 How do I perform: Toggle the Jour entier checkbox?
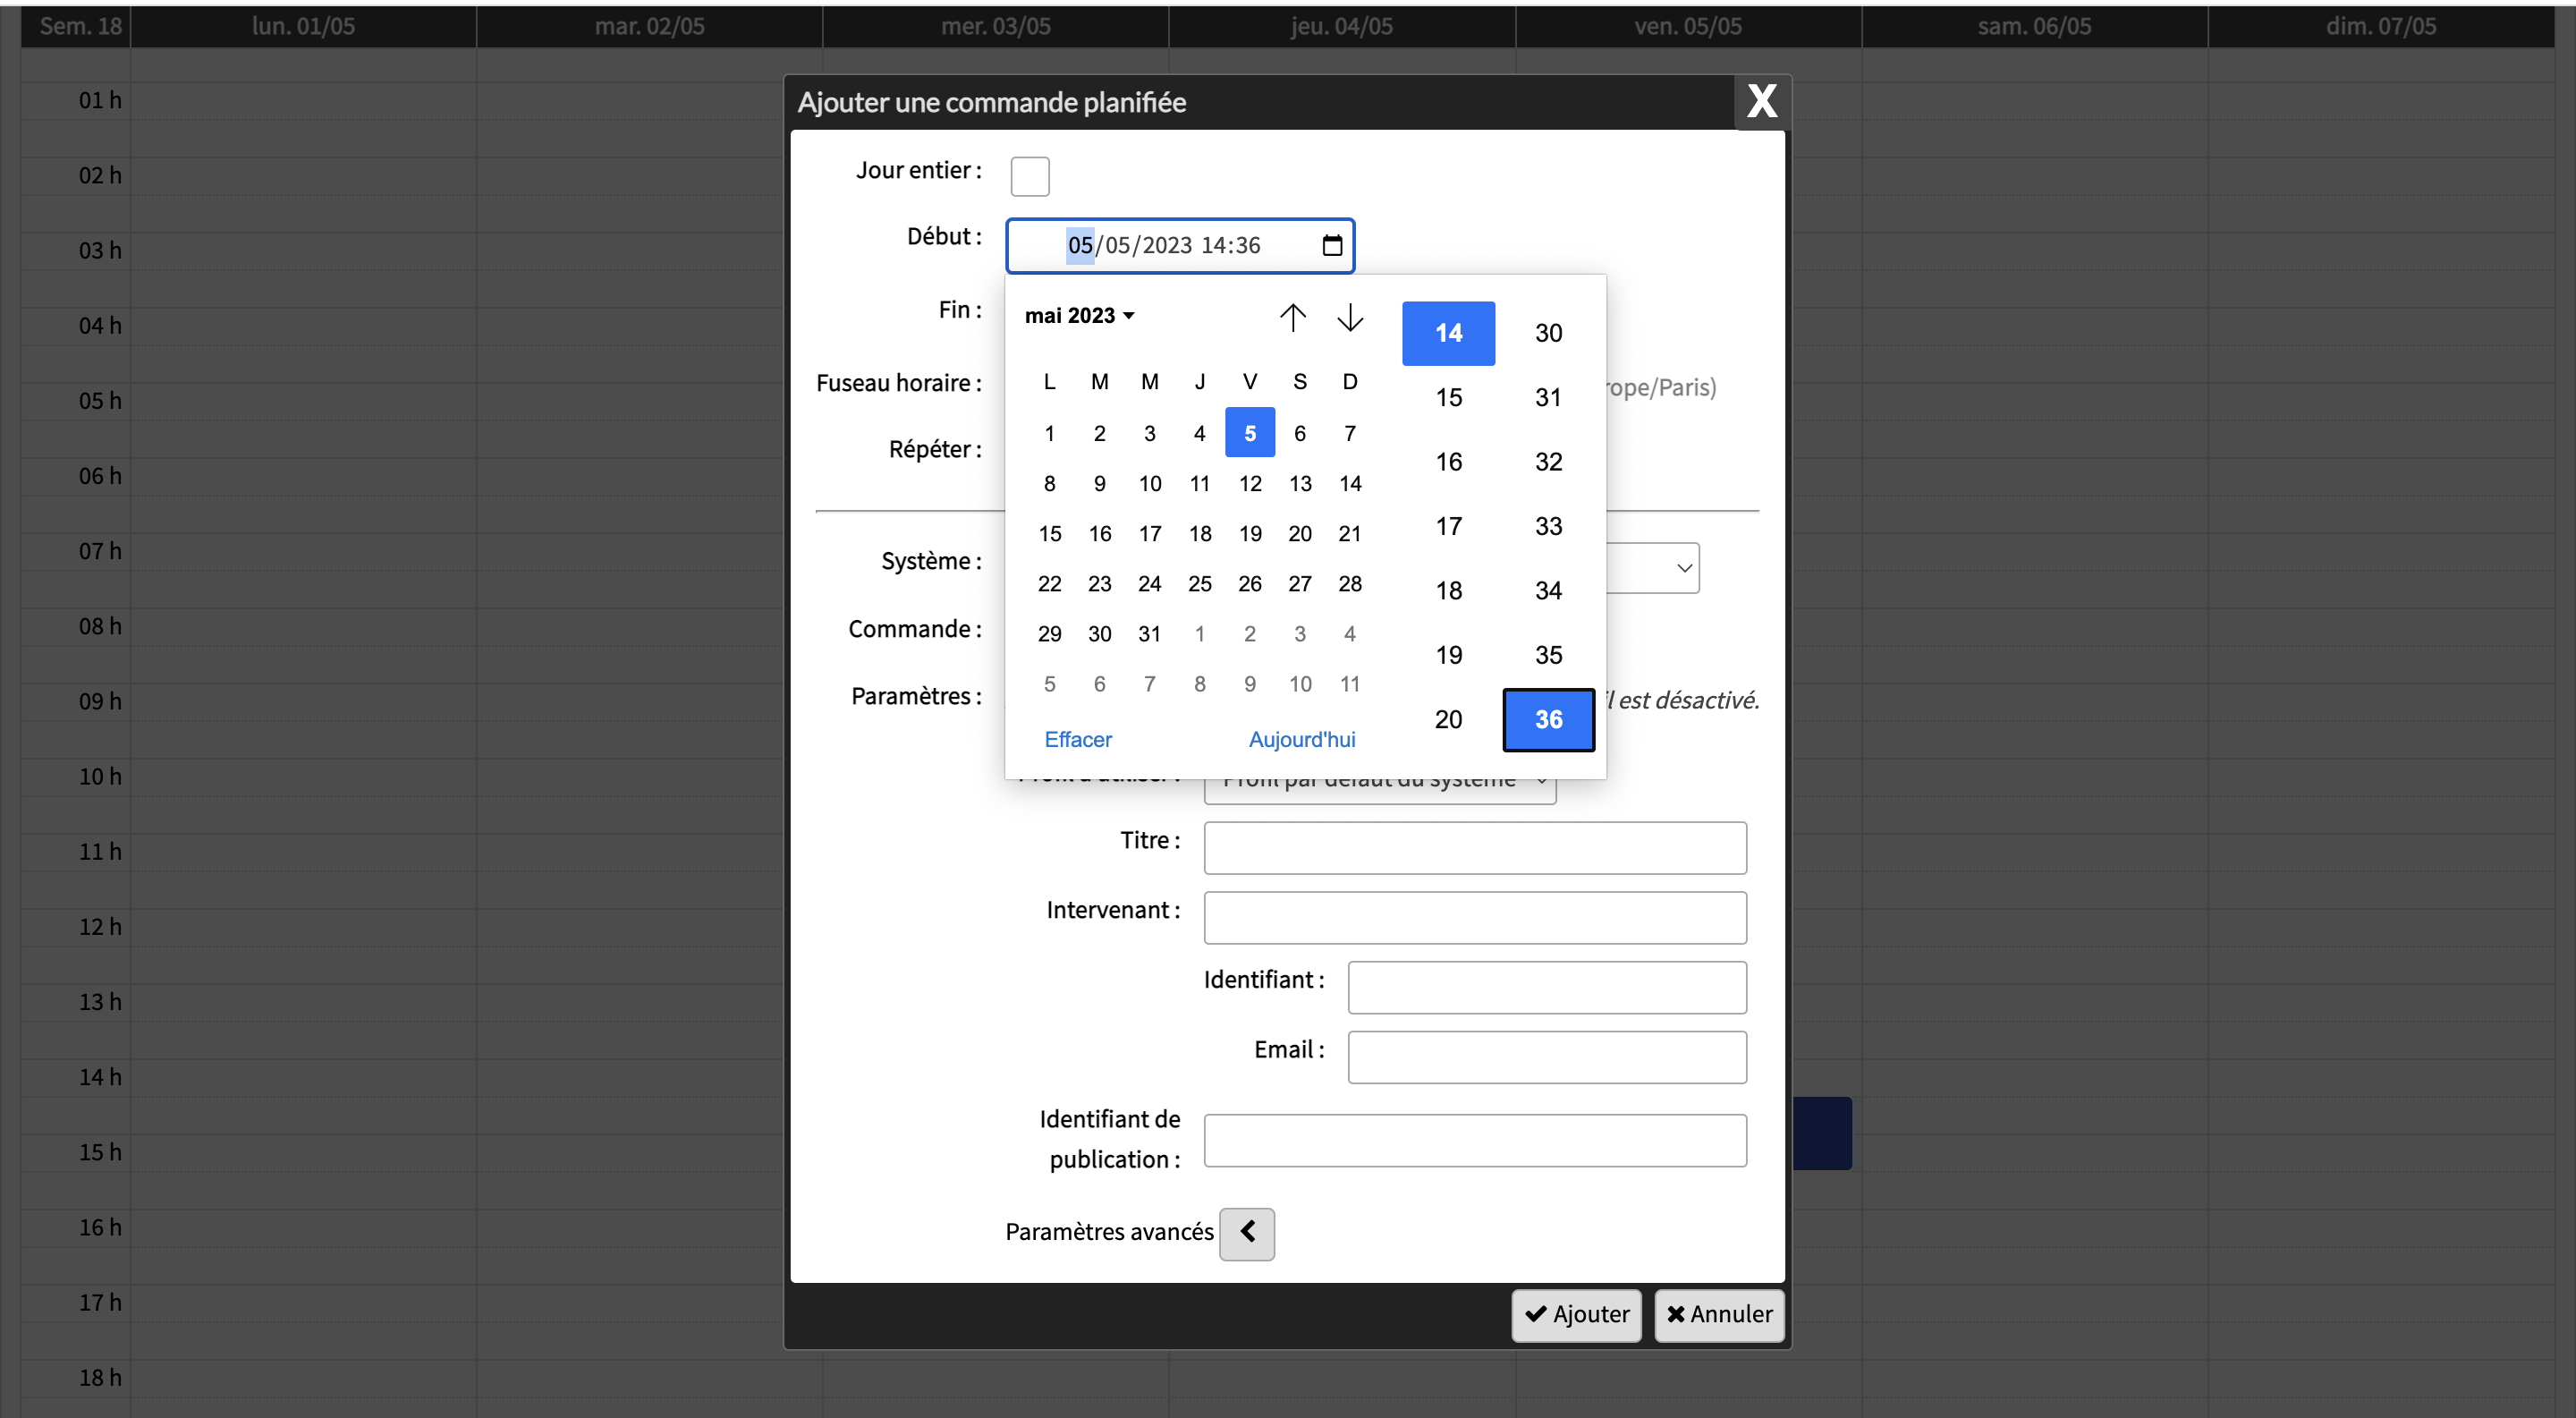1029,176
